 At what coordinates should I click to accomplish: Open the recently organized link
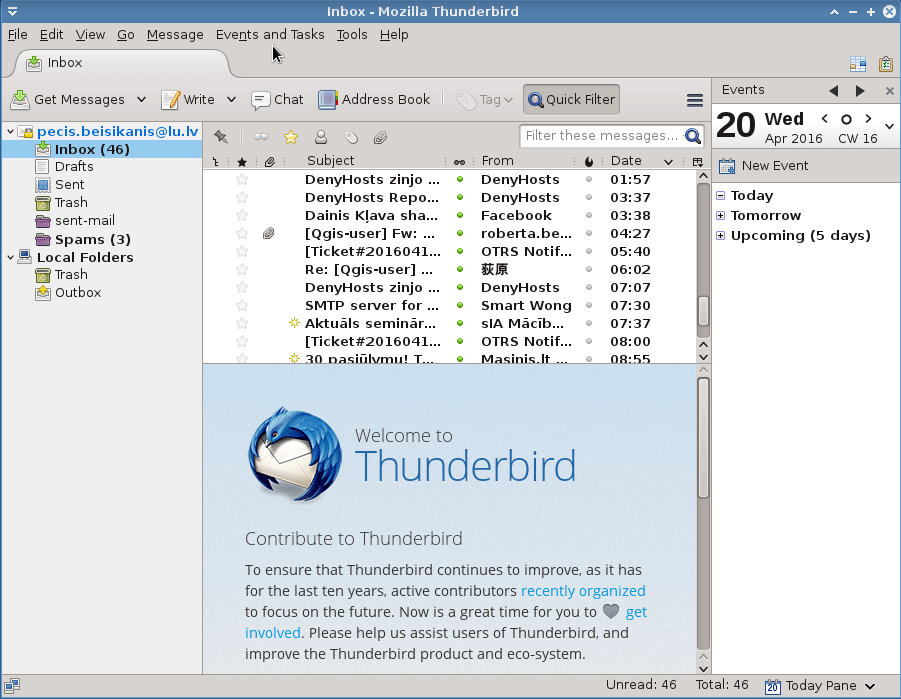point(583,591)
